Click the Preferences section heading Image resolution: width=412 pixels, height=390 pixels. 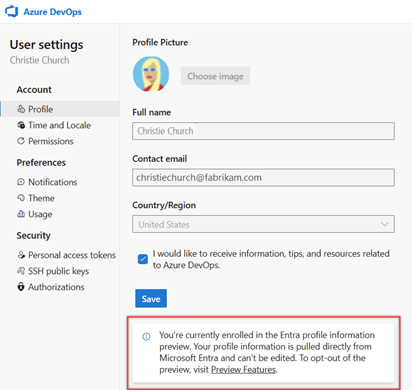pyautogui.click(x=41, y=163)
